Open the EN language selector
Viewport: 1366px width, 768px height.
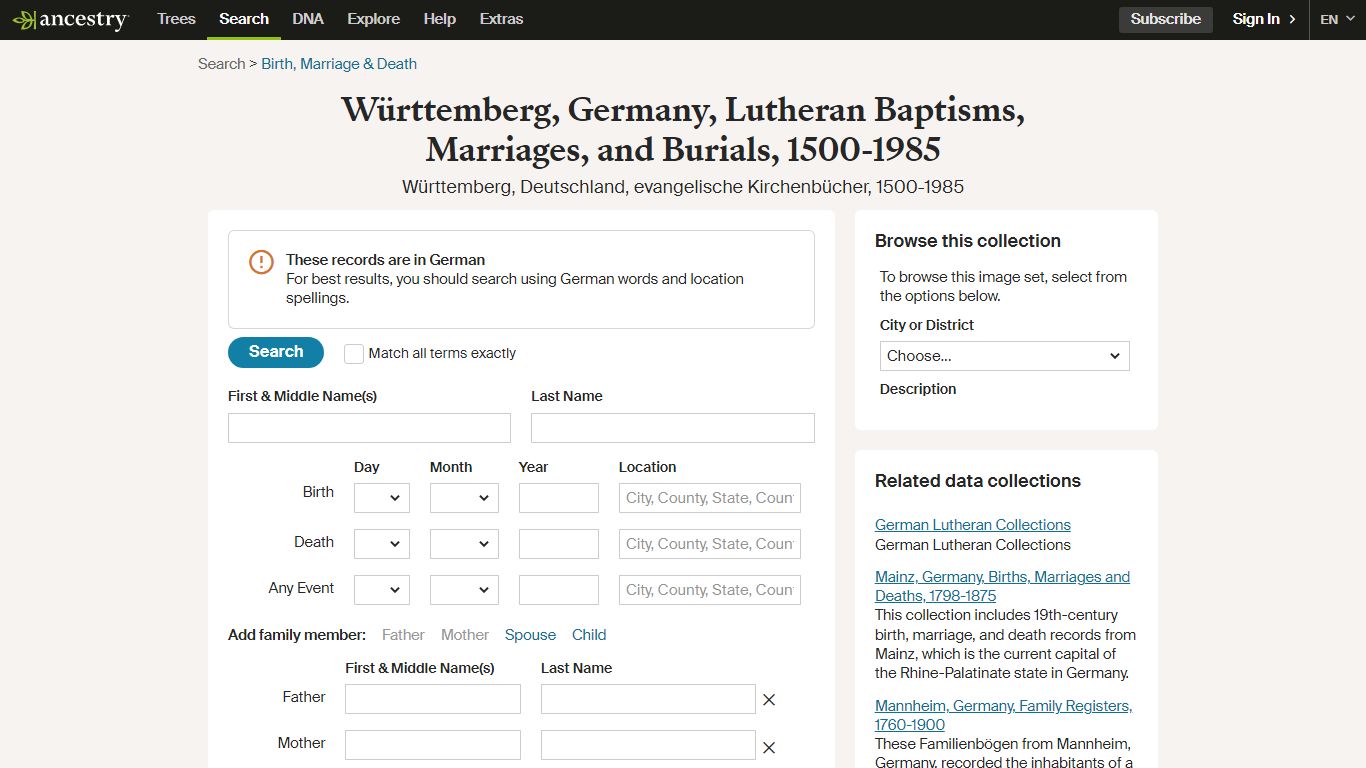pos(1337,19)
